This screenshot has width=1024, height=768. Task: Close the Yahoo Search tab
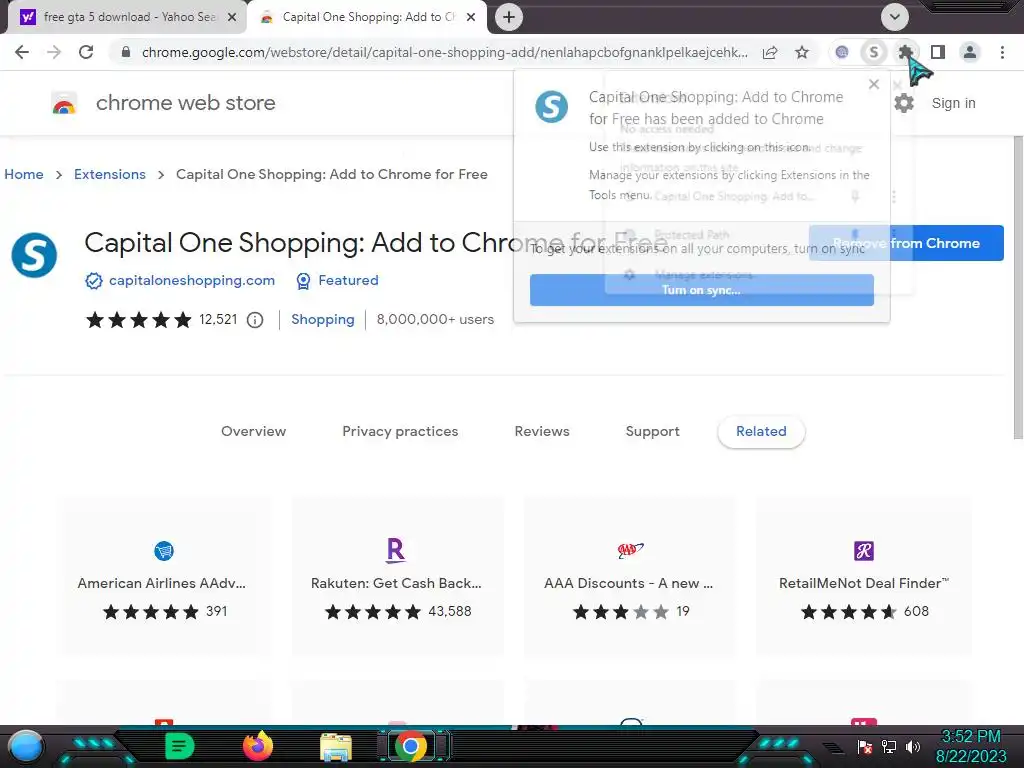point(232,18)
